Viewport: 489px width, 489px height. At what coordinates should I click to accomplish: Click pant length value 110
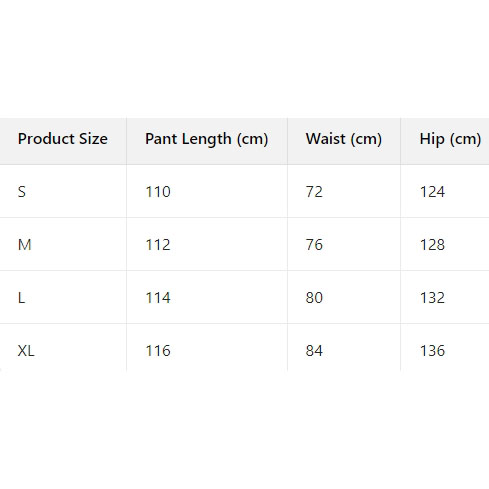pyautogui.click(x=158, y=192)
